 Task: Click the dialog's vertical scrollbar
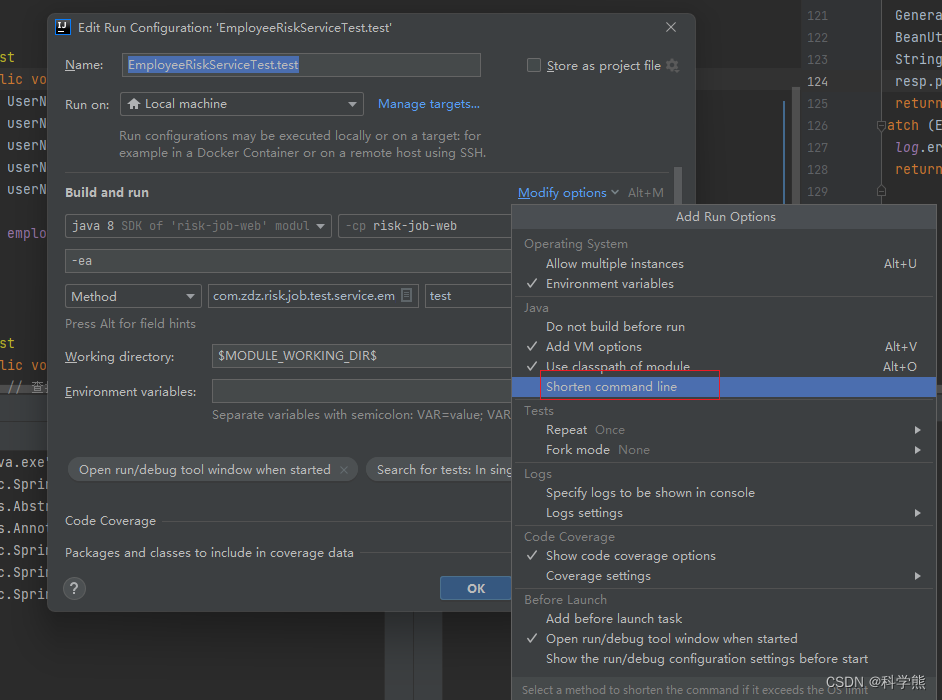click(x=678, y=186)
